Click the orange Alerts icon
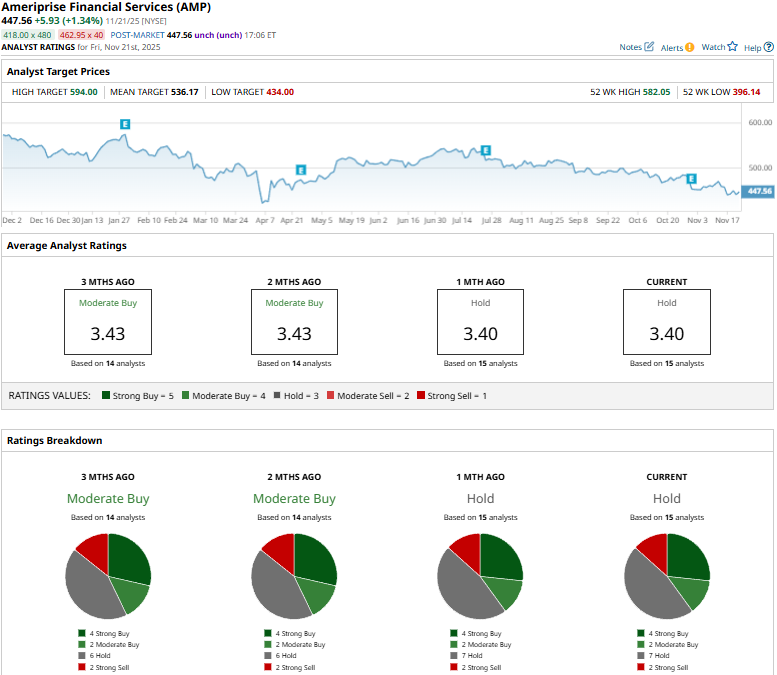 690,47
